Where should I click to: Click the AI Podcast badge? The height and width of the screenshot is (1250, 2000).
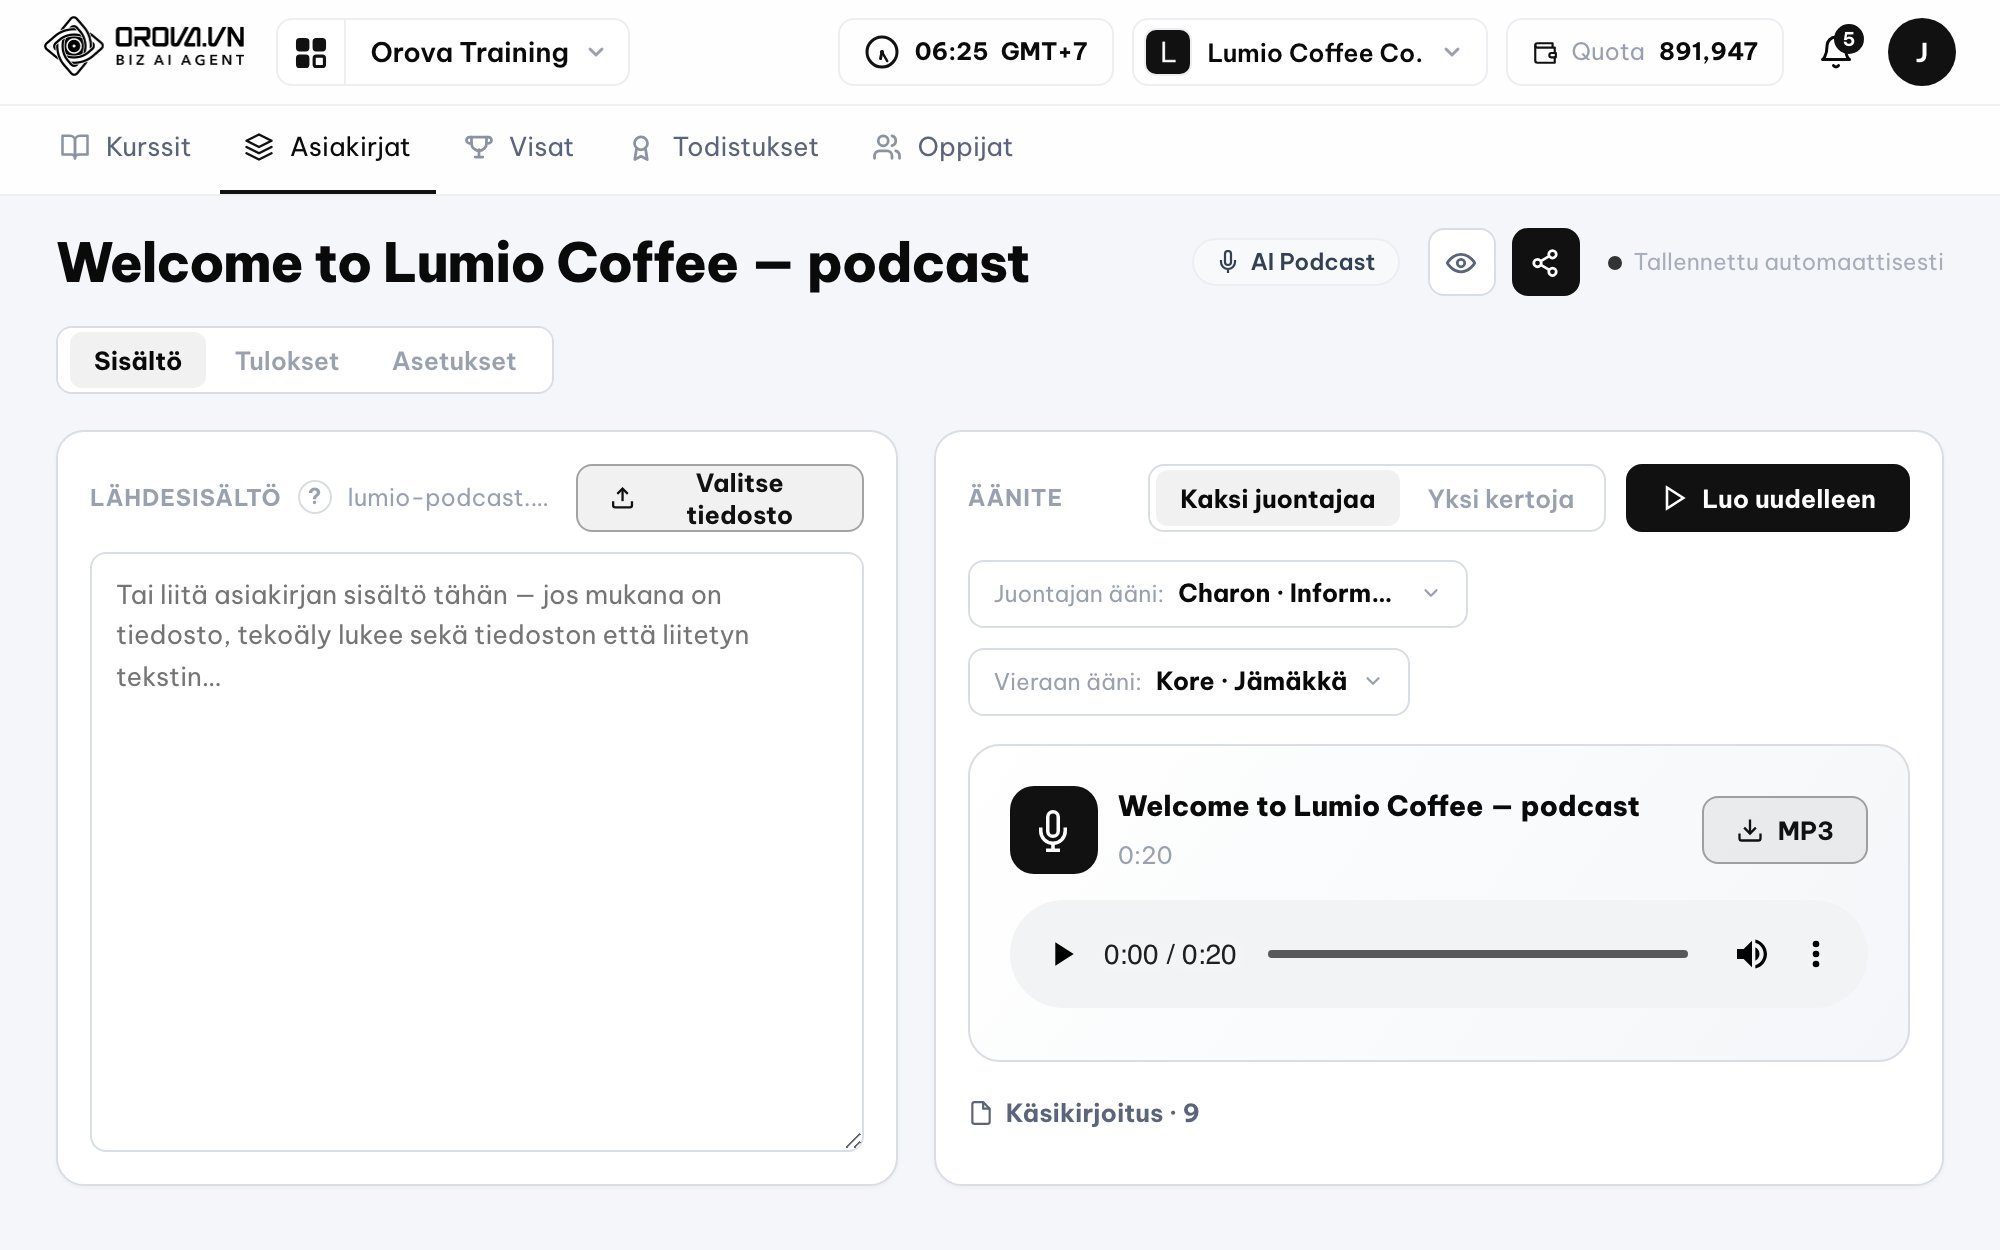pyautogui.click(x=1296, y=262)
